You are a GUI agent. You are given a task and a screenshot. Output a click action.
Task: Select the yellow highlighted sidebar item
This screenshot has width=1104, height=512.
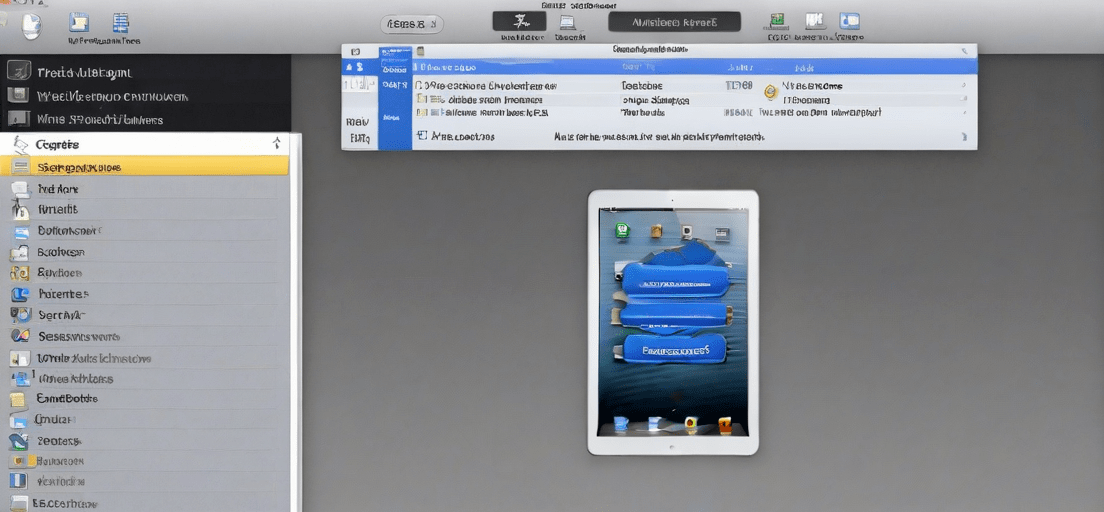[x=144, y=166]
